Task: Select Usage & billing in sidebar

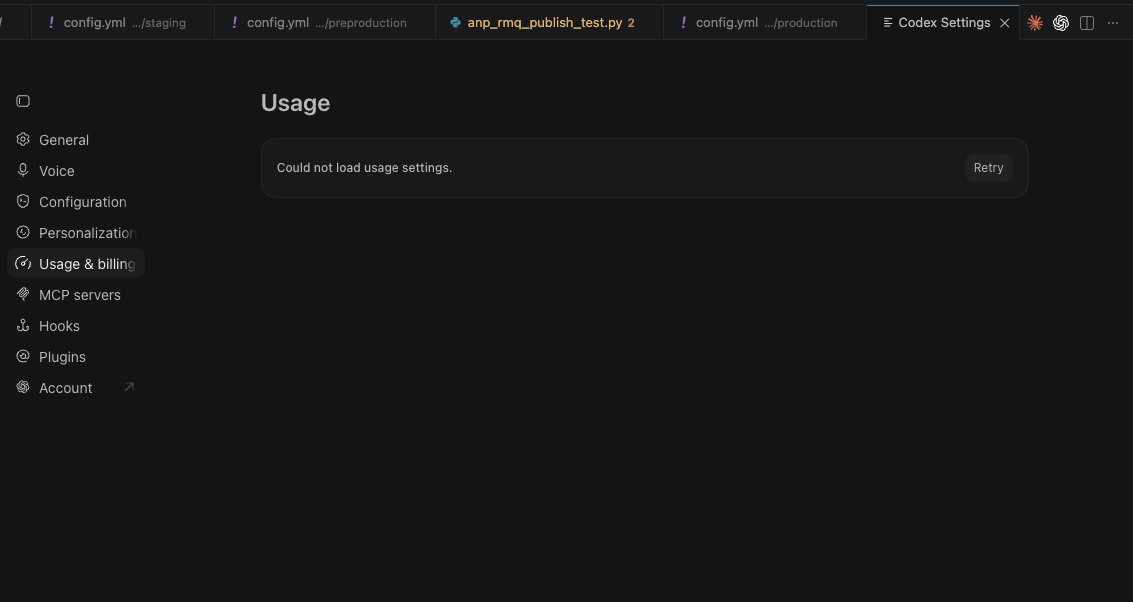Action: point(76,264)
